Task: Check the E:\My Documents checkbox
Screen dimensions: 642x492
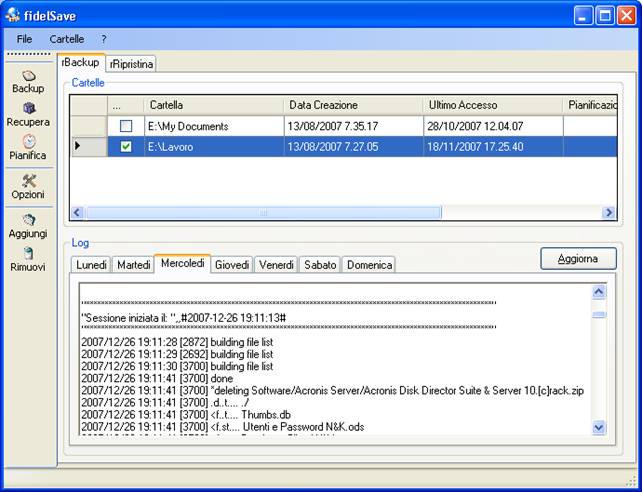Action: (126, 127)
